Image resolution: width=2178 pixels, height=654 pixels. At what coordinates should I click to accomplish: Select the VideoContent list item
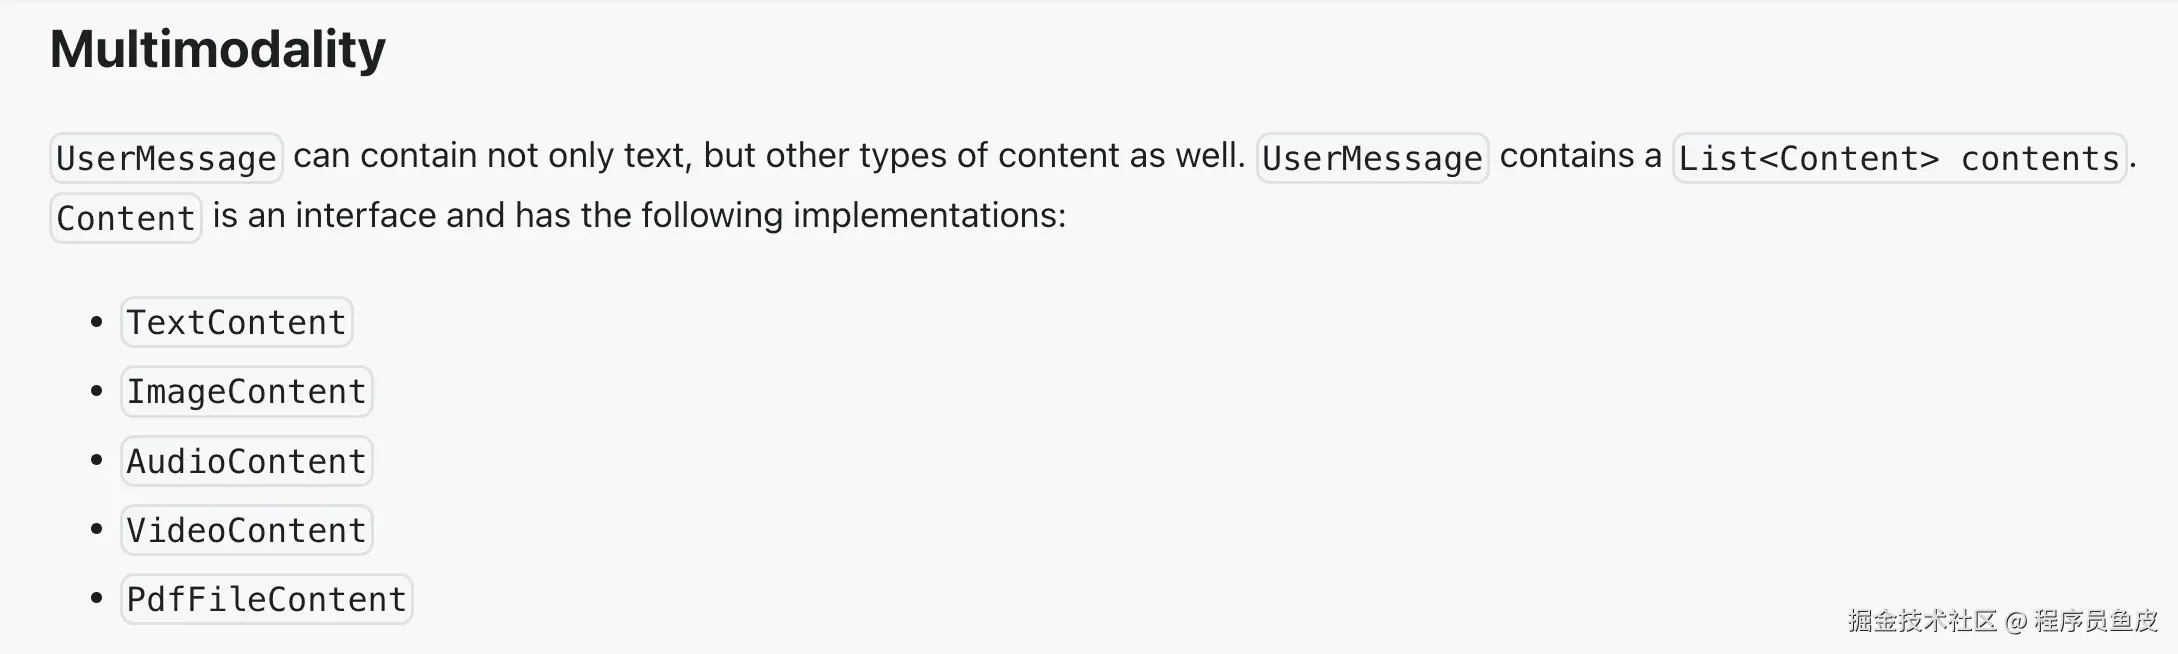point(246,530)
